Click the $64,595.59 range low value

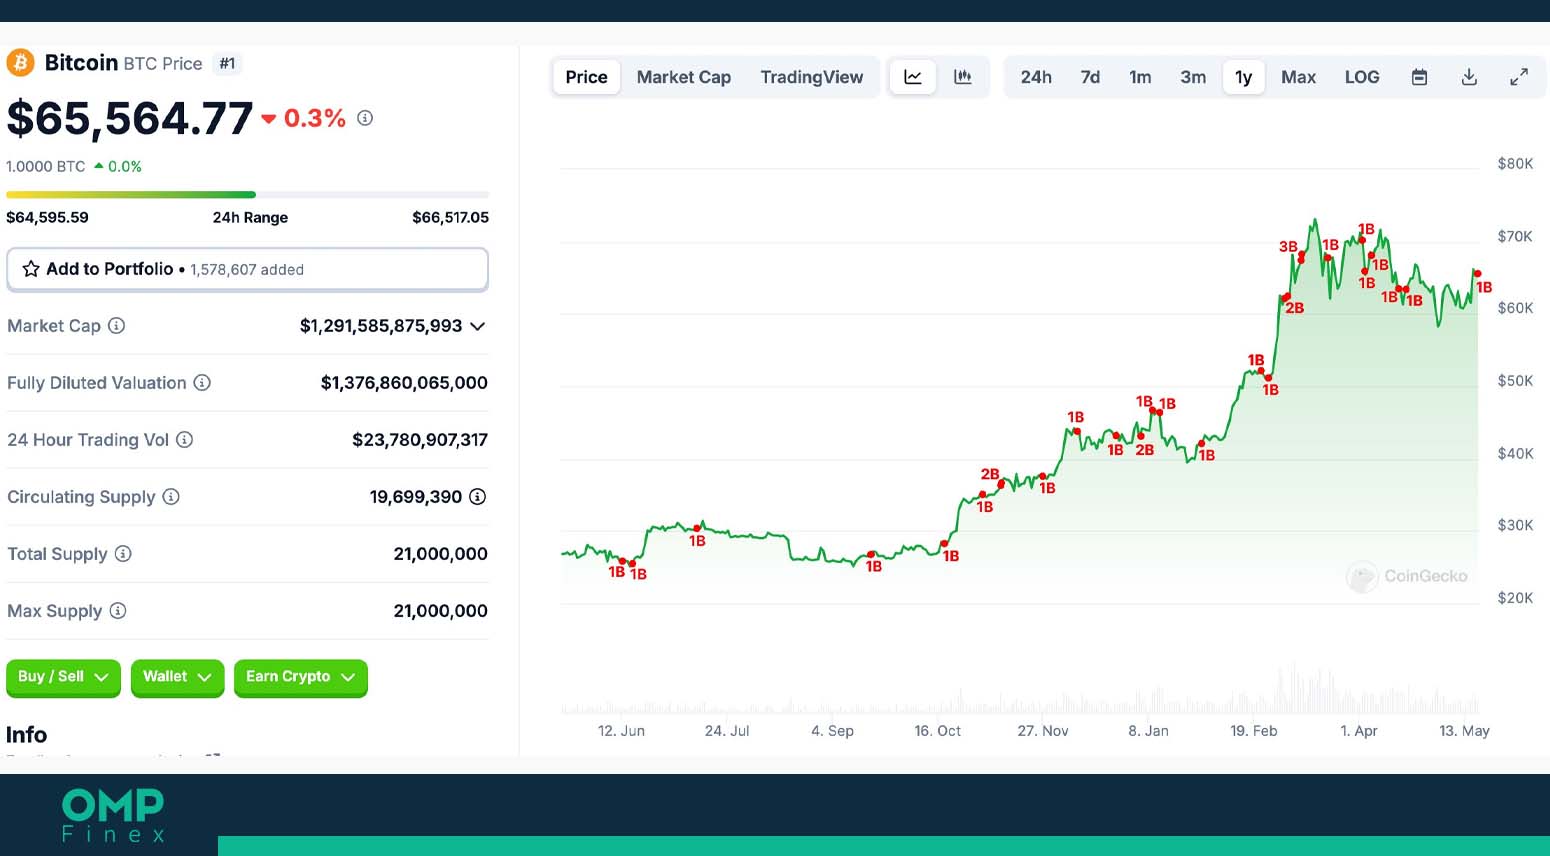tap(47, 217)
